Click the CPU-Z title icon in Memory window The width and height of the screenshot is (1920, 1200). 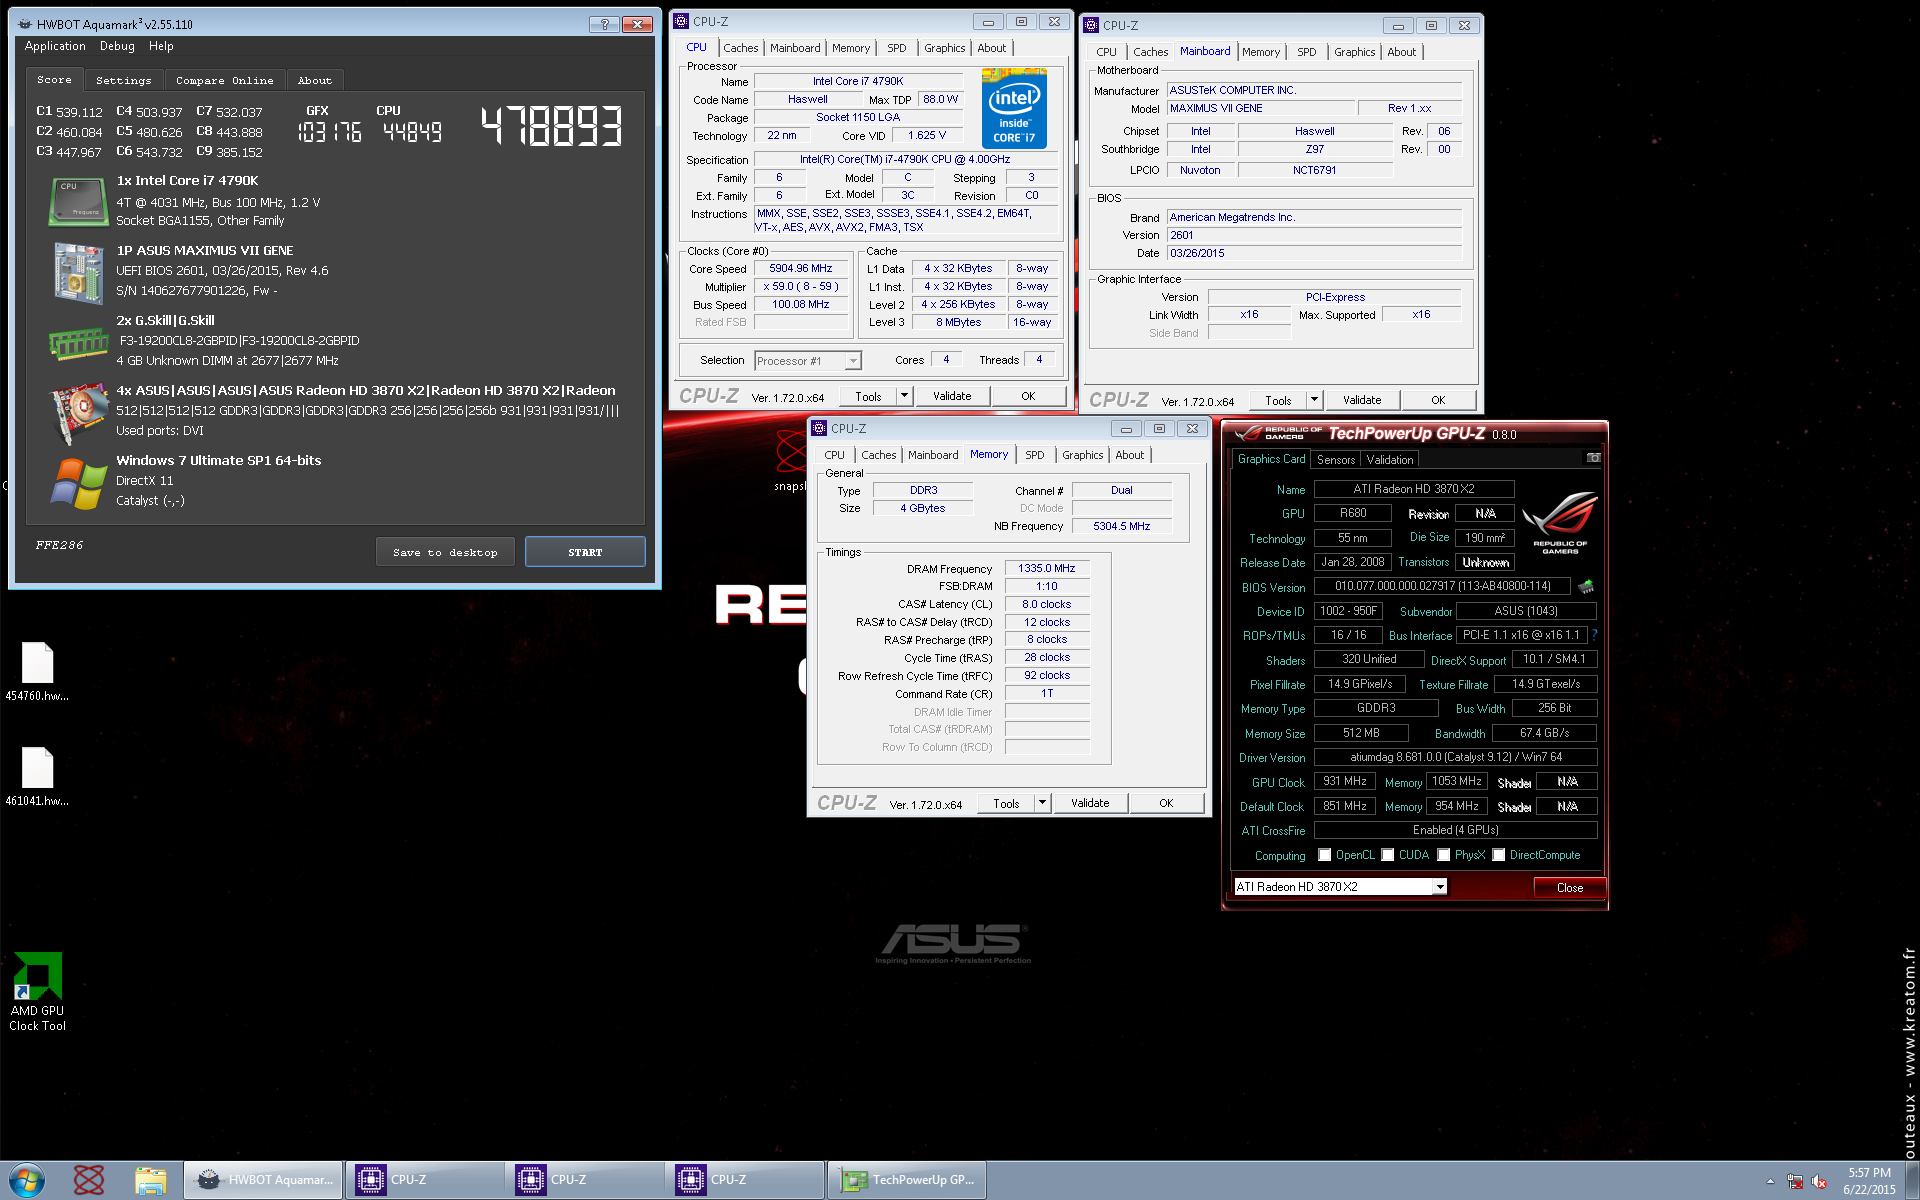pyautogui.click(x=819, y=428)
